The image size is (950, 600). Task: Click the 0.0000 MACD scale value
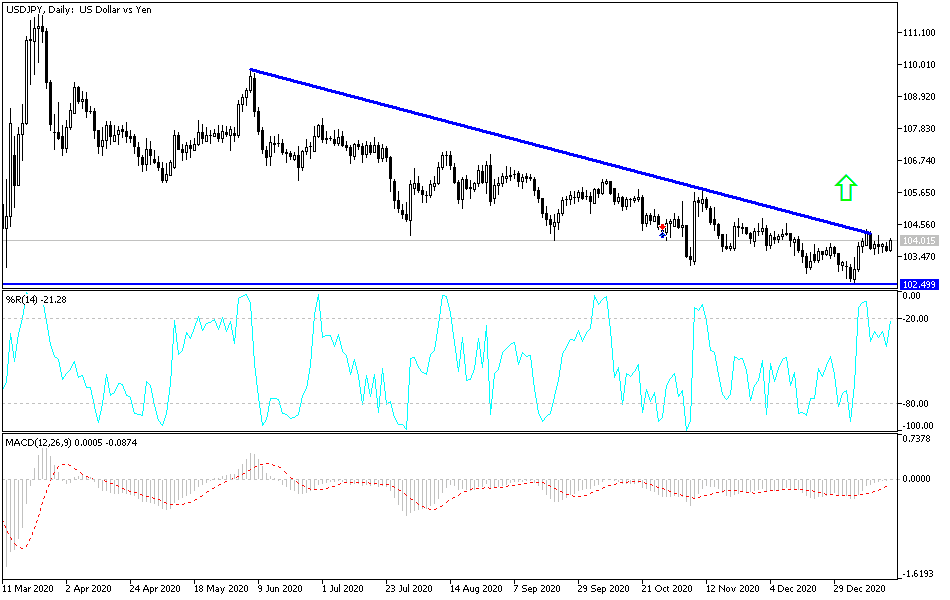[915, 479]
